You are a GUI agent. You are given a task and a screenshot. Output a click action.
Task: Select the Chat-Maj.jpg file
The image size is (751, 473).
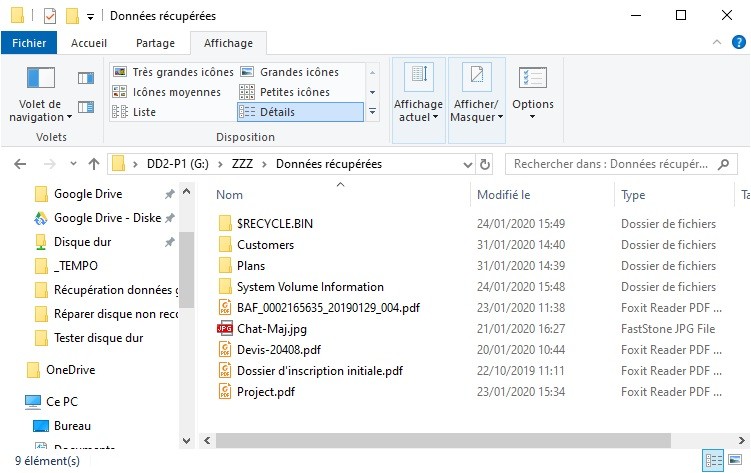(x=270, y=329)
